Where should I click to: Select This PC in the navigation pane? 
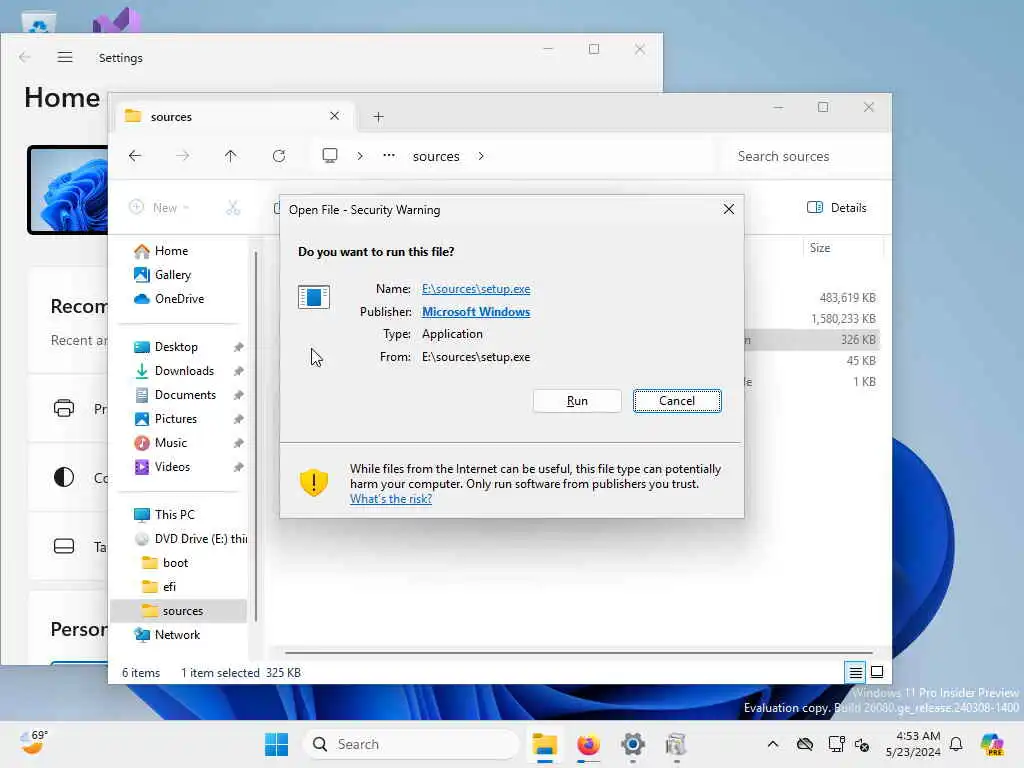[174, 515]
